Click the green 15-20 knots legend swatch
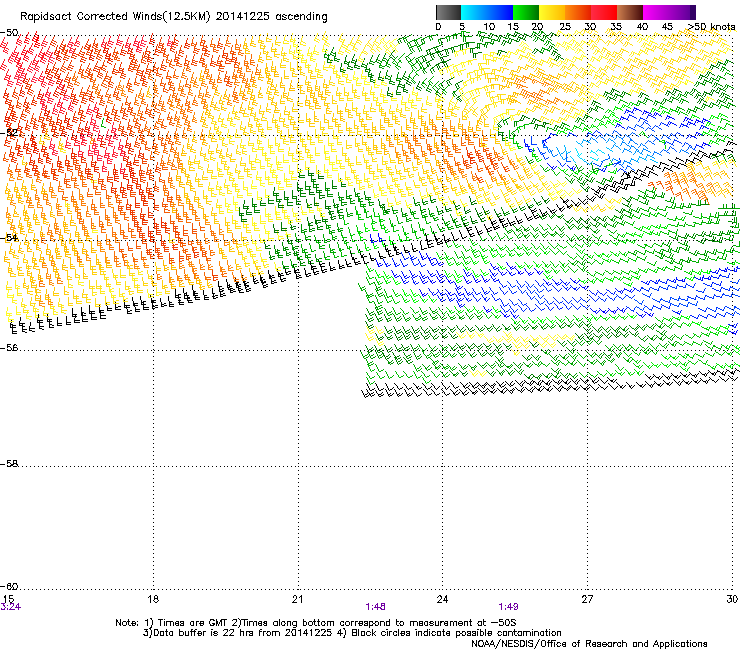Screen dimensions: 740x650 pyautogui.click(x=526, y=12)
